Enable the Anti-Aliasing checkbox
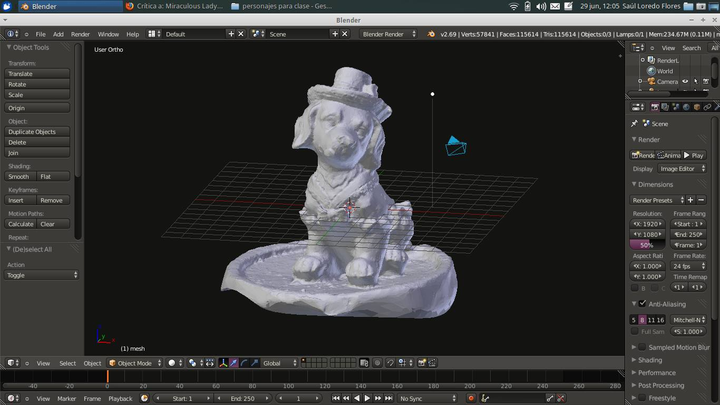Image resolution: width=720 pixels, height=405 pixels. tap(642, 304)
